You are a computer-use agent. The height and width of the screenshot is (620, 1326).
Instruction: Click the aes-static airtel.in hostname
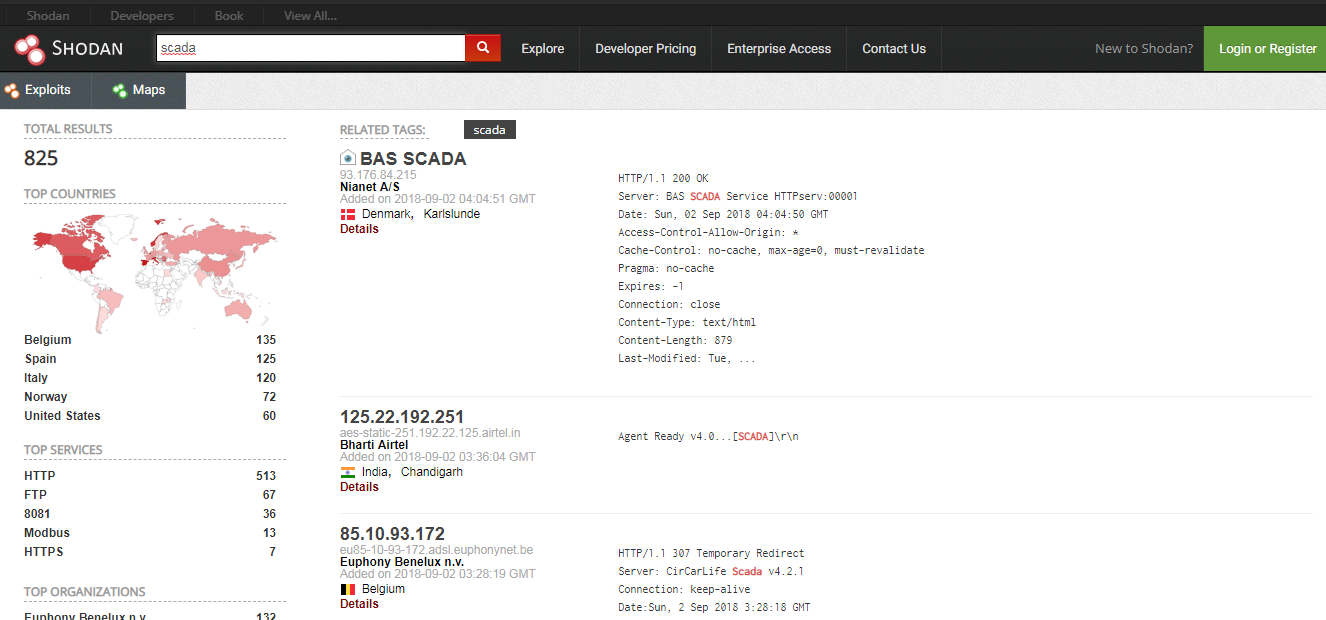click(x=430, y=433)
